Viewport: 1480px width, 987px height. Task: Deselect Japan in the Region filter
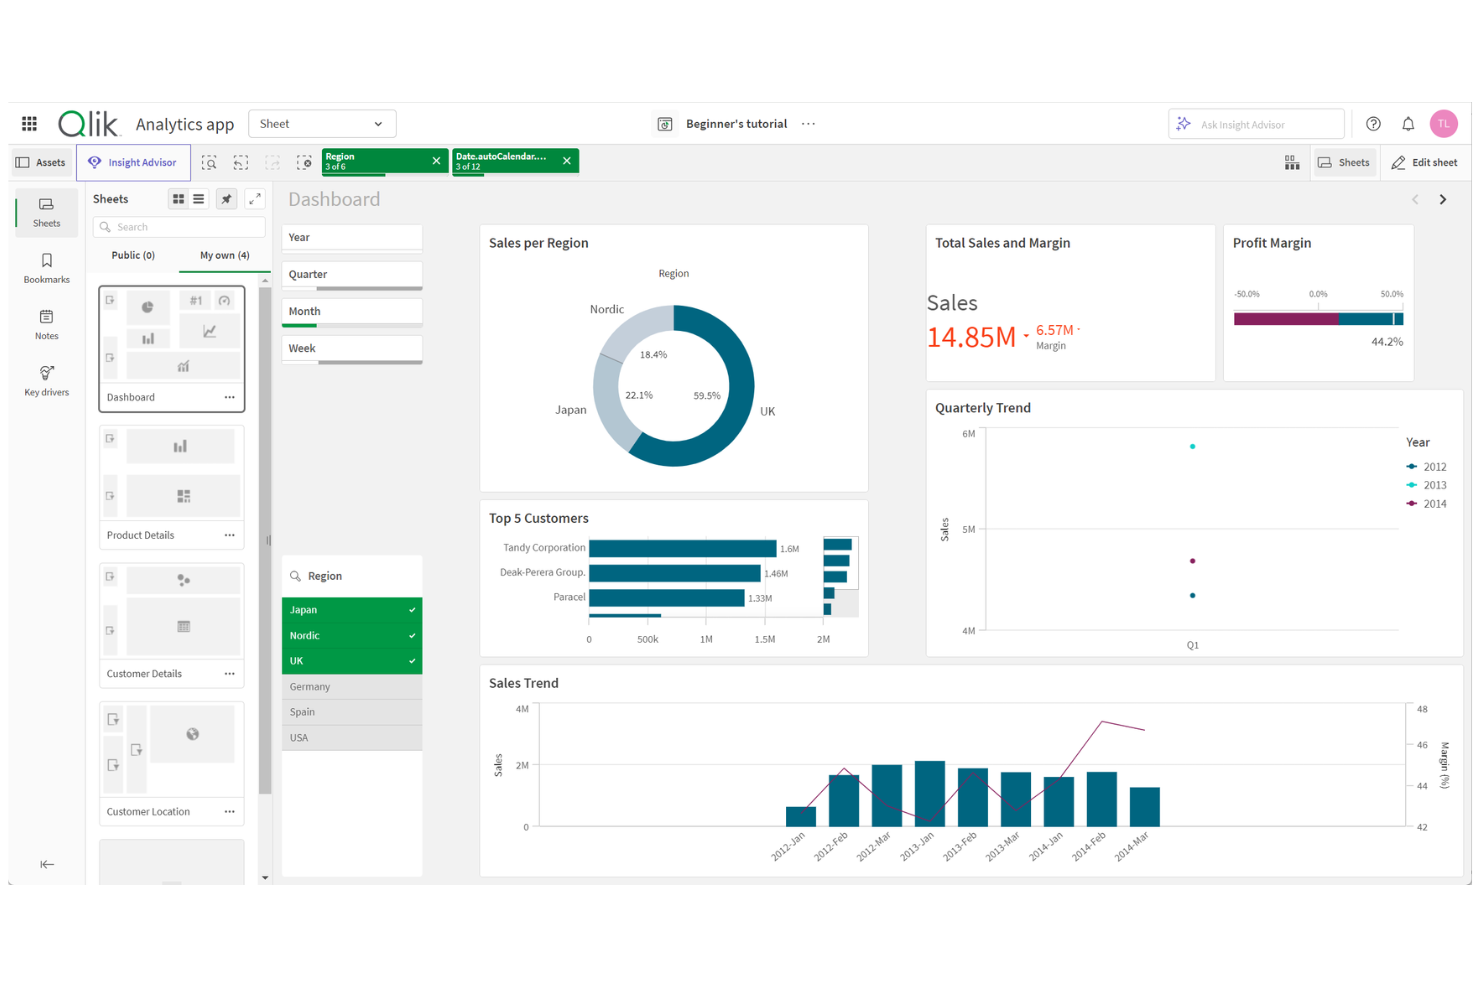(x=351, y=609)
